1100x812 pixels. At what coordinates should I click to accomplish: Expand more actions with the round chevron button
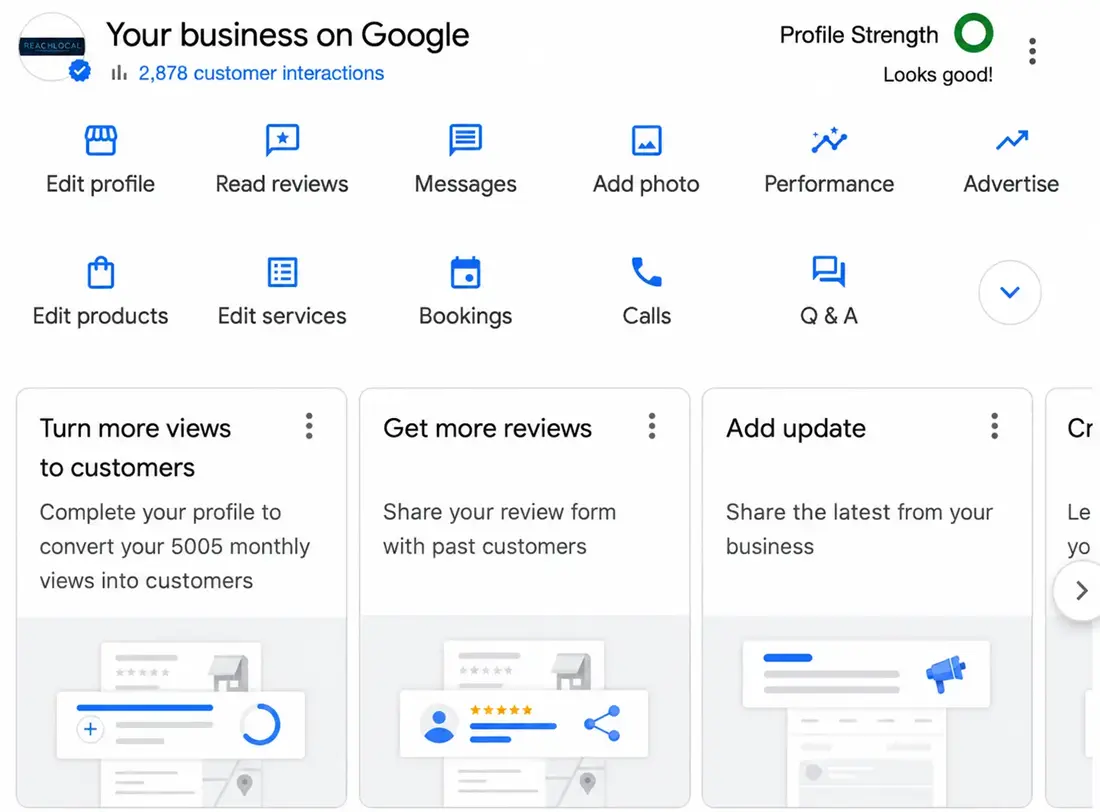(x=1010, y=292)
